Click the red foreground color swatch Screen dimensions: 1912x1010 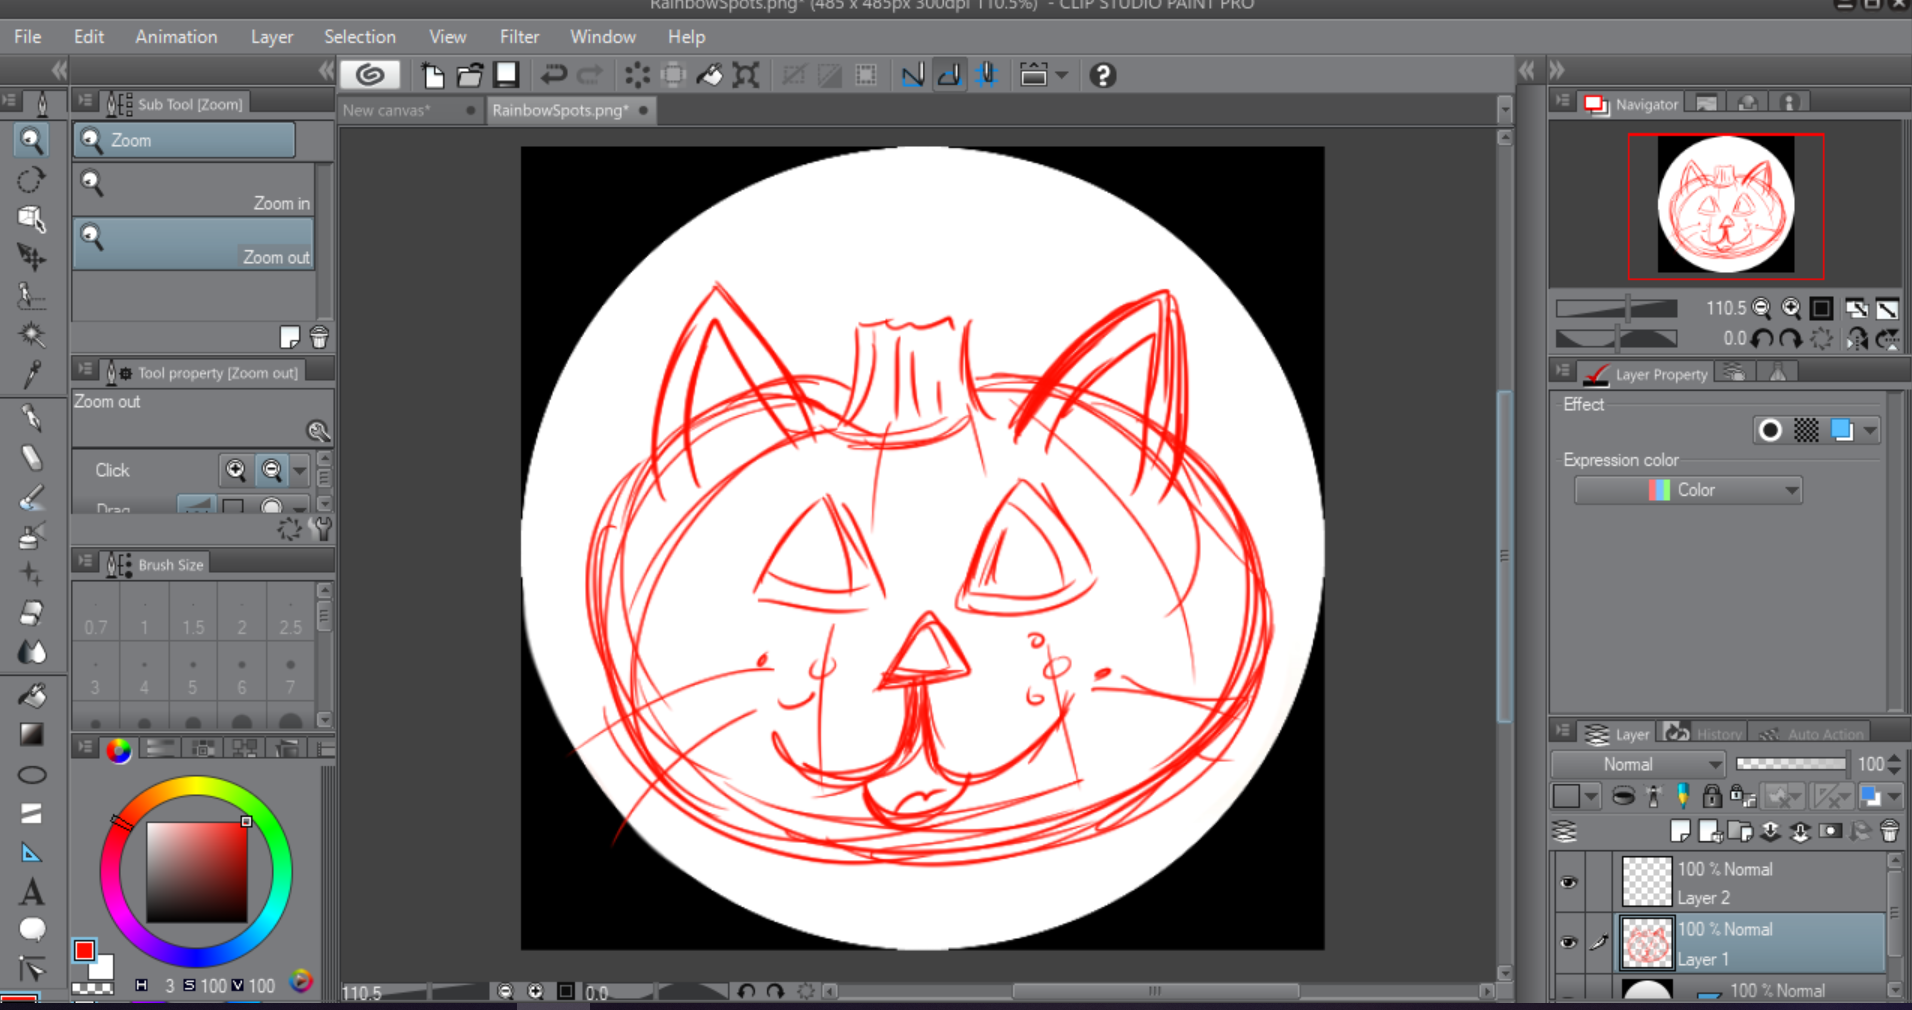pyautogui.click(x=84, y=950)
